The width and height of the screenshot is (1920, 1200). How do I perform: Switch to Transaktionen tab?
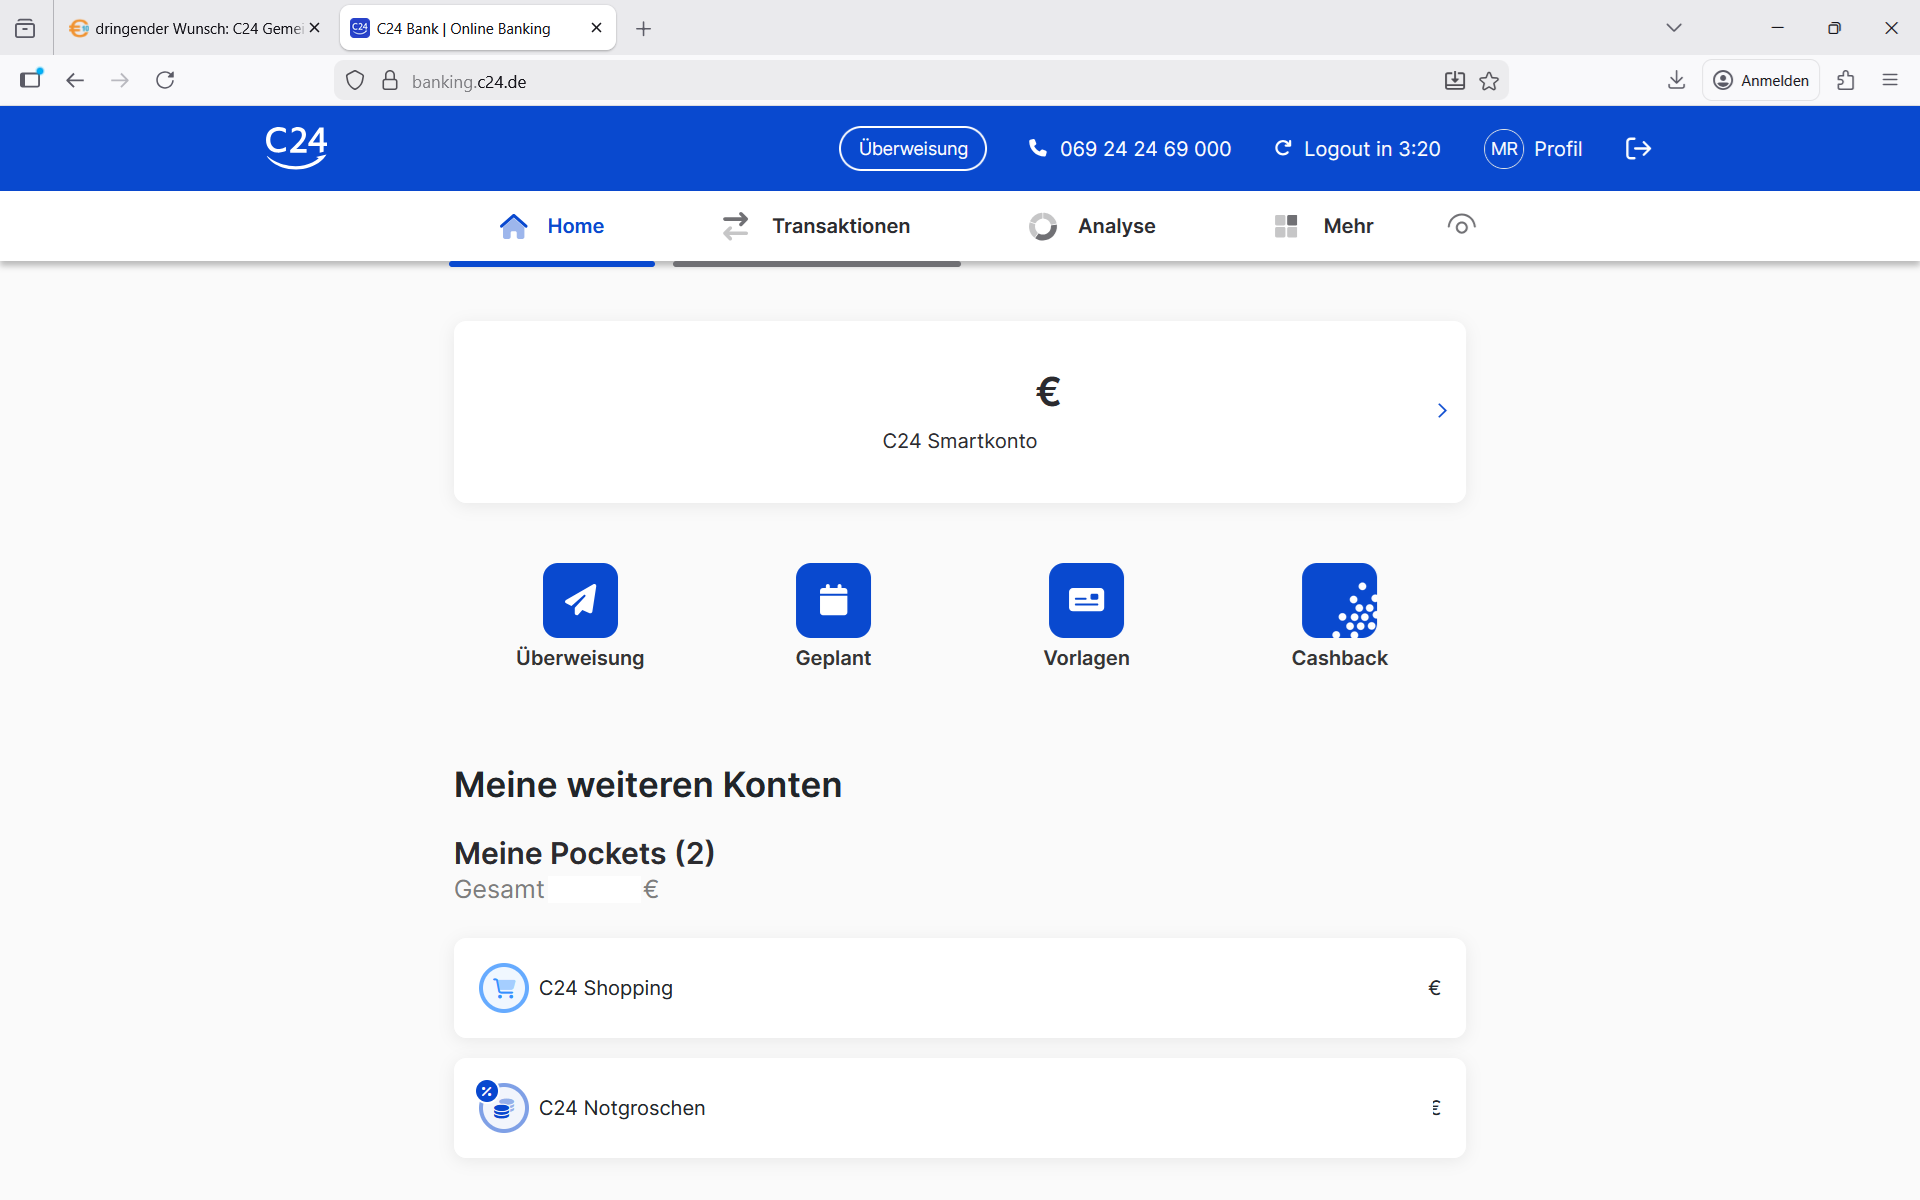[x=817, y=226]
